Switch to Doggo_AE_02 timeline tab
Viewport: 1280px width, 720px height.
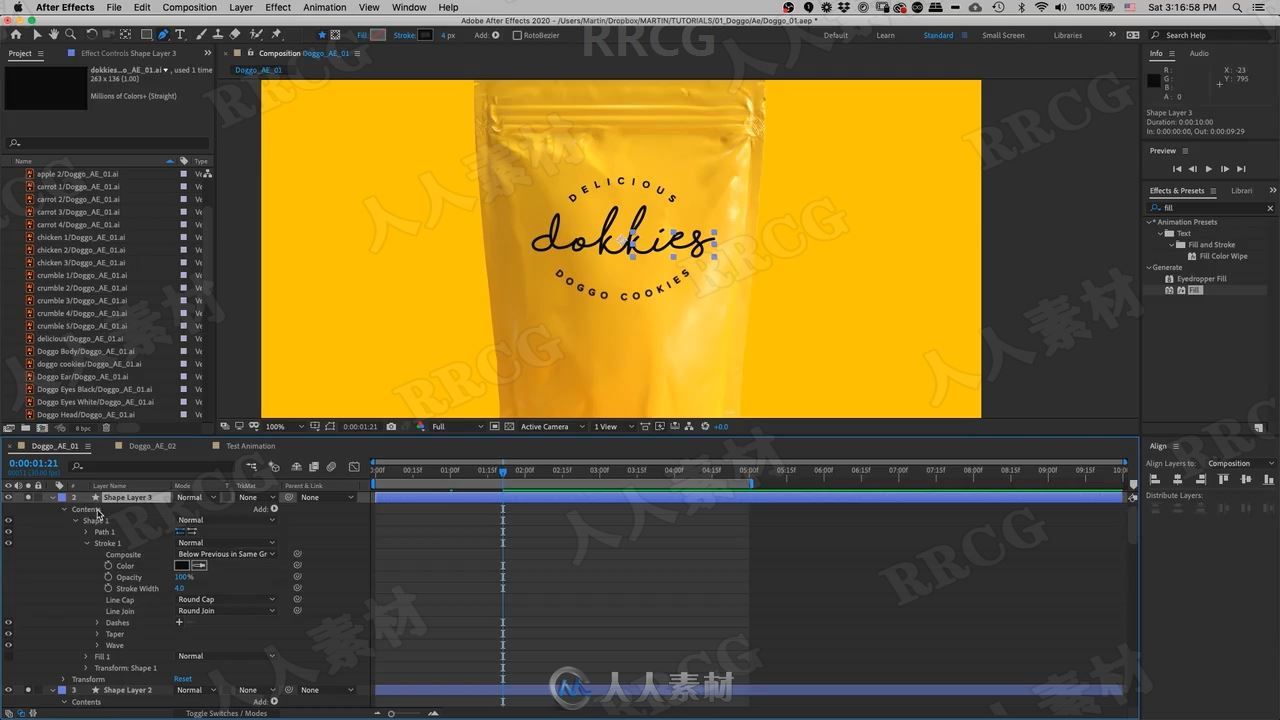click(152, 446)
